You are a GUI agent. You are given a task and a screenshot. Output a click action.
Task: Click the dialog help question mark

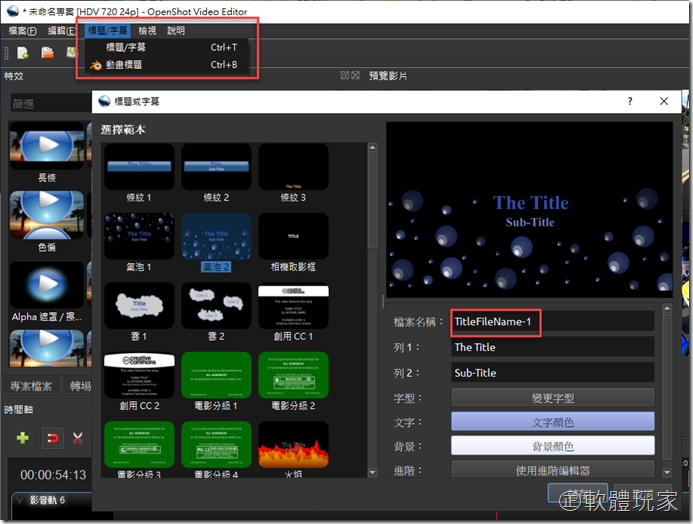[629, 102]
